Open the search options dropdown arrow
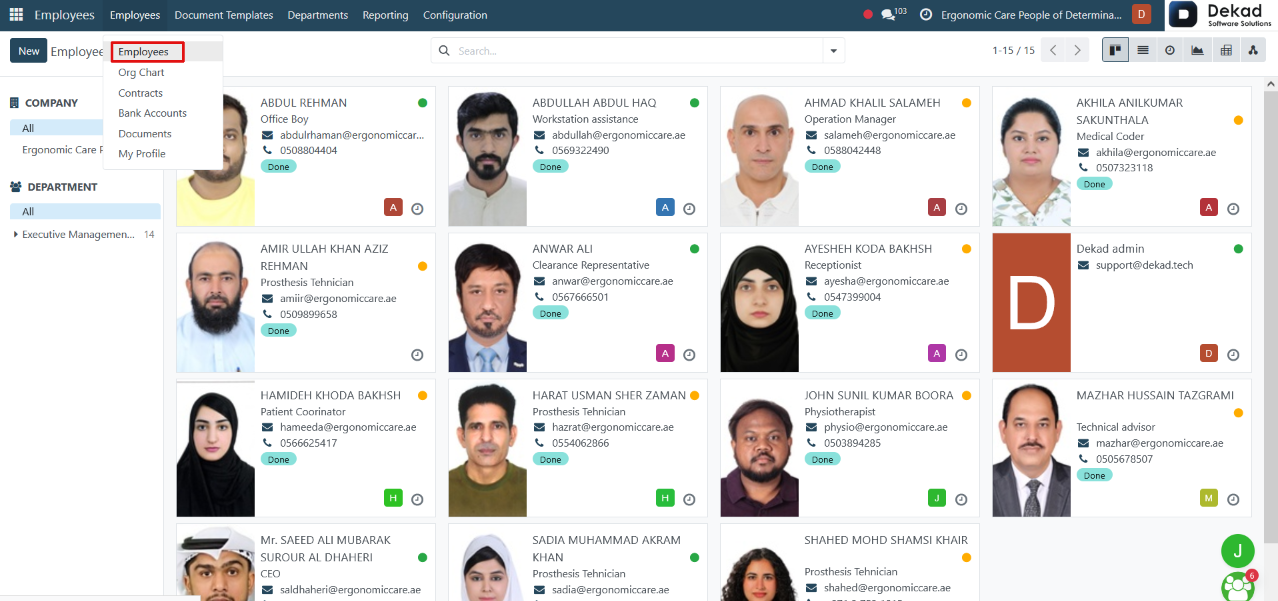This screenshot has height=601, width=1278. (833, 50)
